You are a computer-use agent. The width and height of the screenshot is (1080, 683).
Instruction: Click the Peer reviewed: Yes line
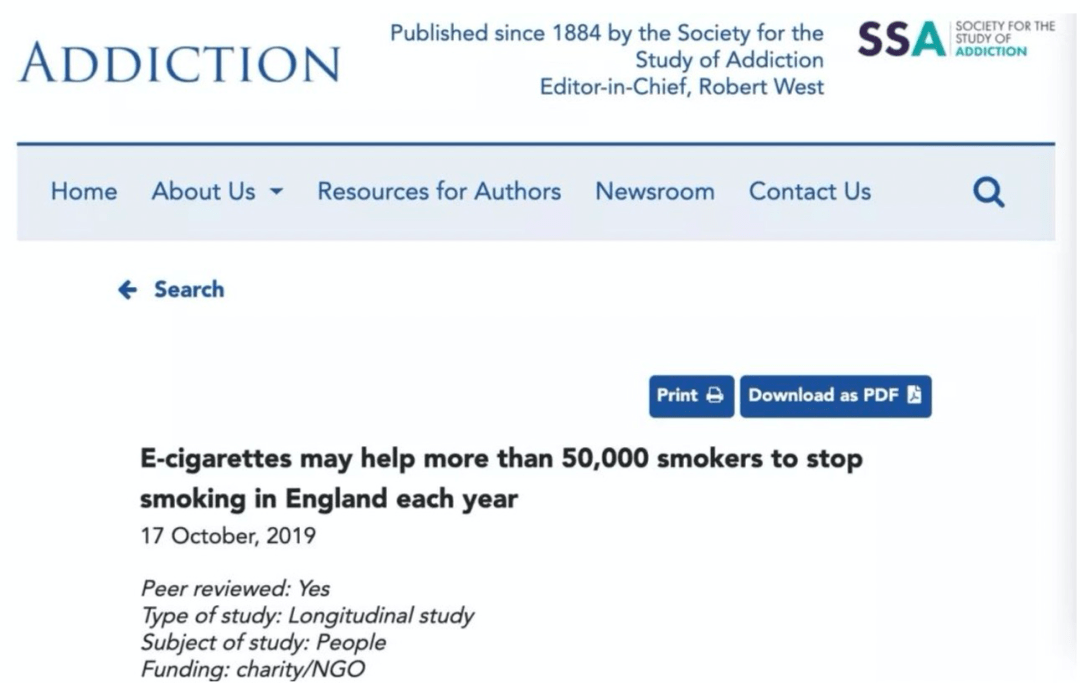point(235,589)
